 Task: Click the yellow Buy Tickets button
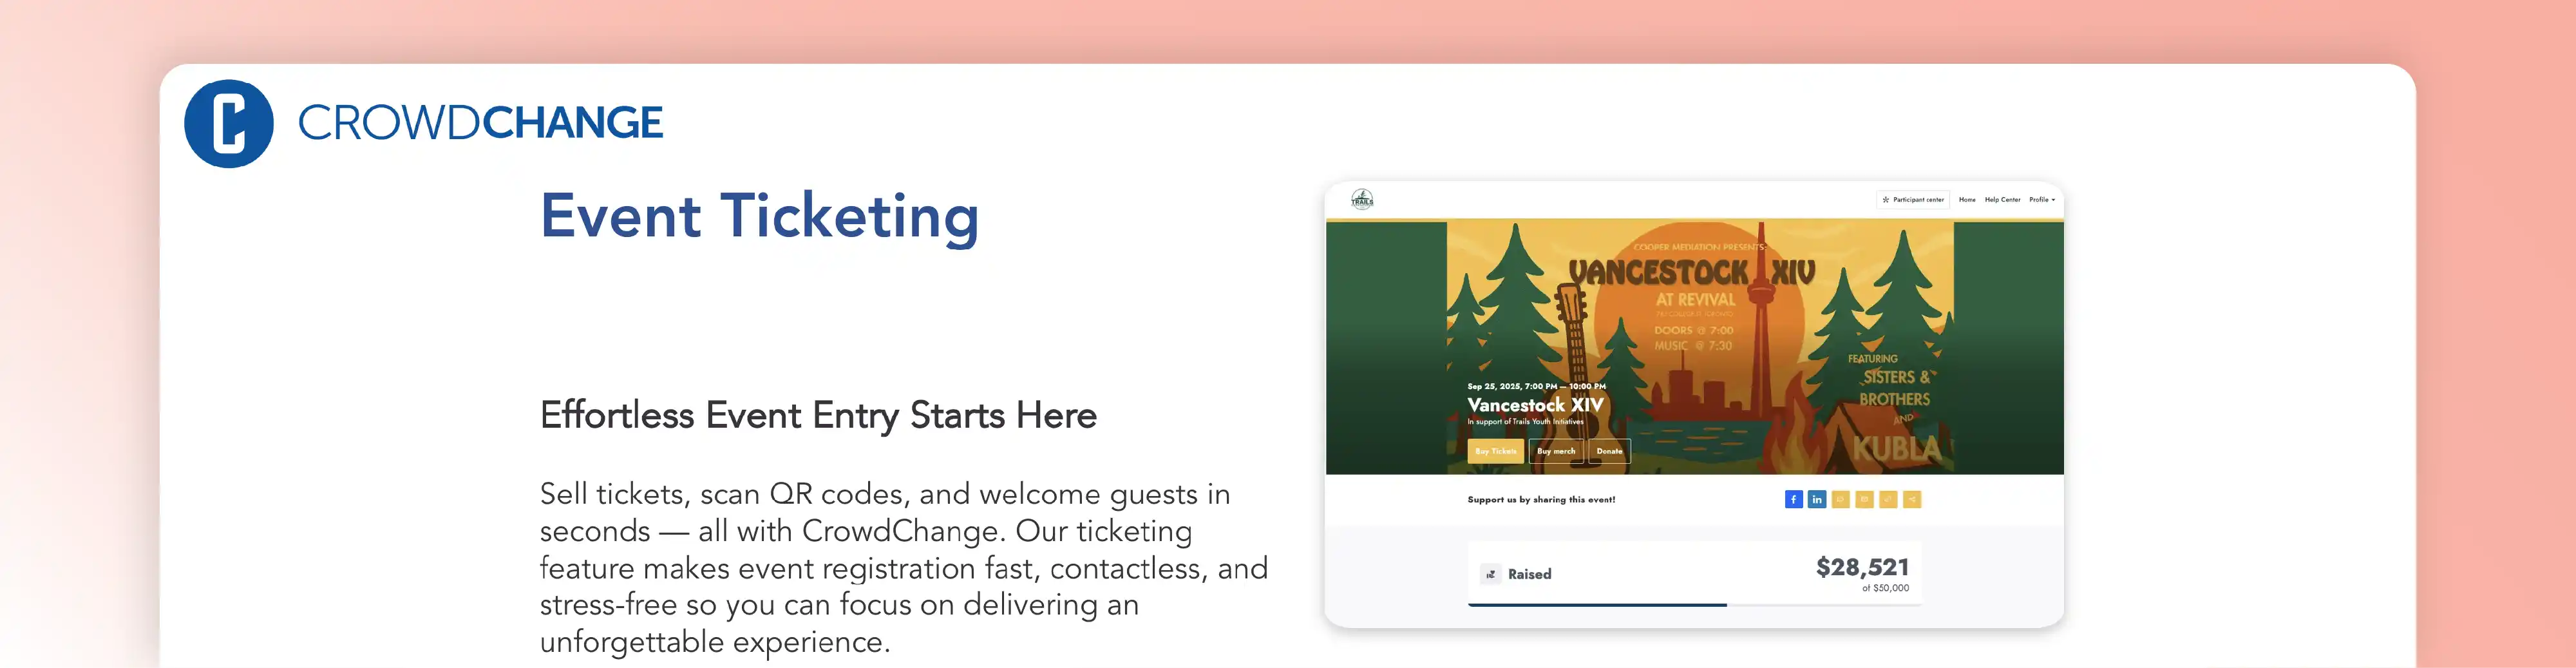1496,451
